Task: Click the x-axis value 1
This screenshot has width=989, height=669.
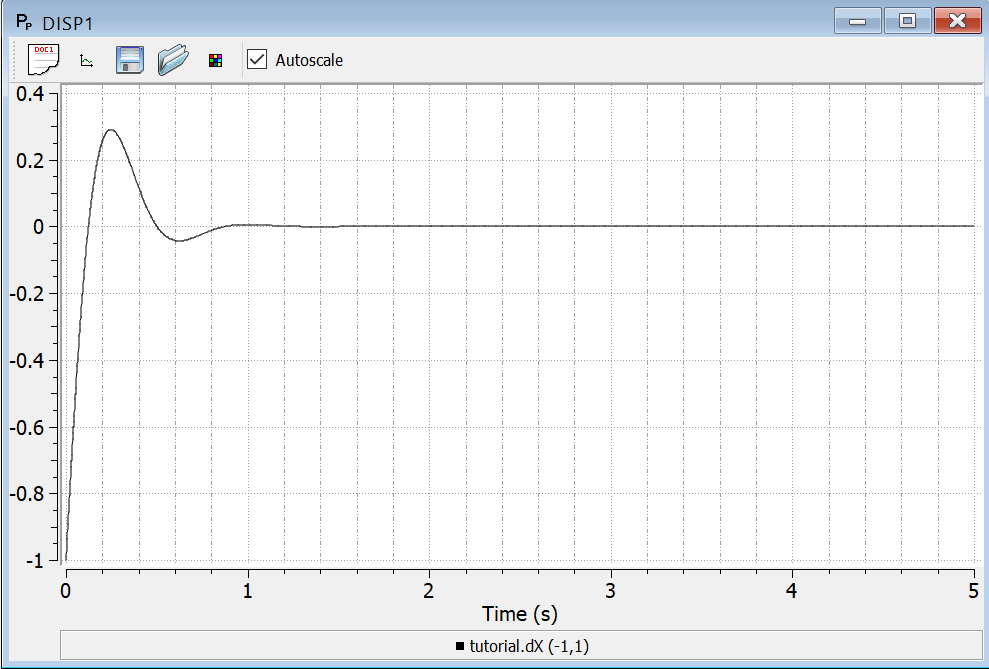Action: click(x=247, y=591)
